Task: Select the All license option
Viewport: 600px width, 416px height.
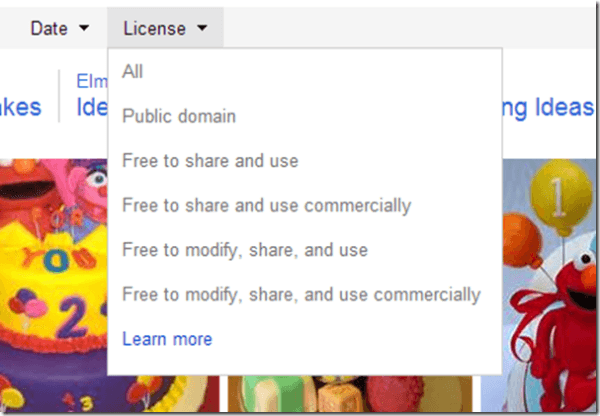Action: (133, 71)
